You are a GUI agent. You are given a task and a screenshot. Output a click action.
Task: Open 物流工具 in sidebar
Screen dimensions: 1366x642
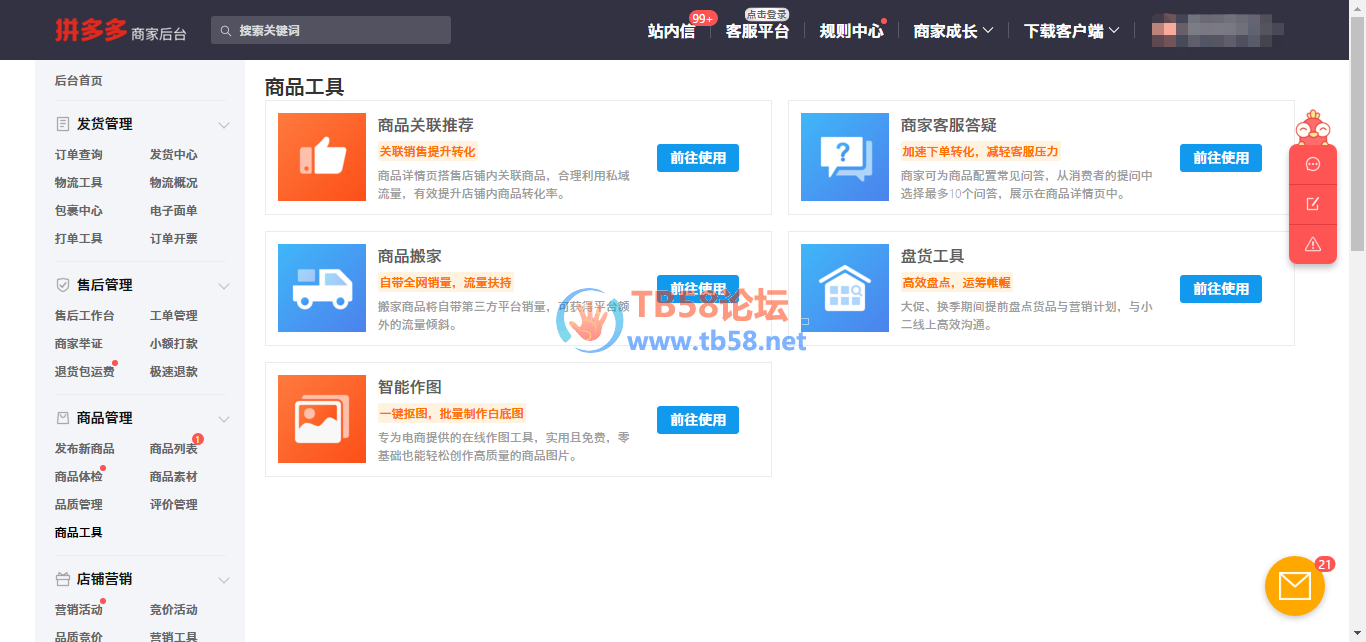click(x=79, y=183)
